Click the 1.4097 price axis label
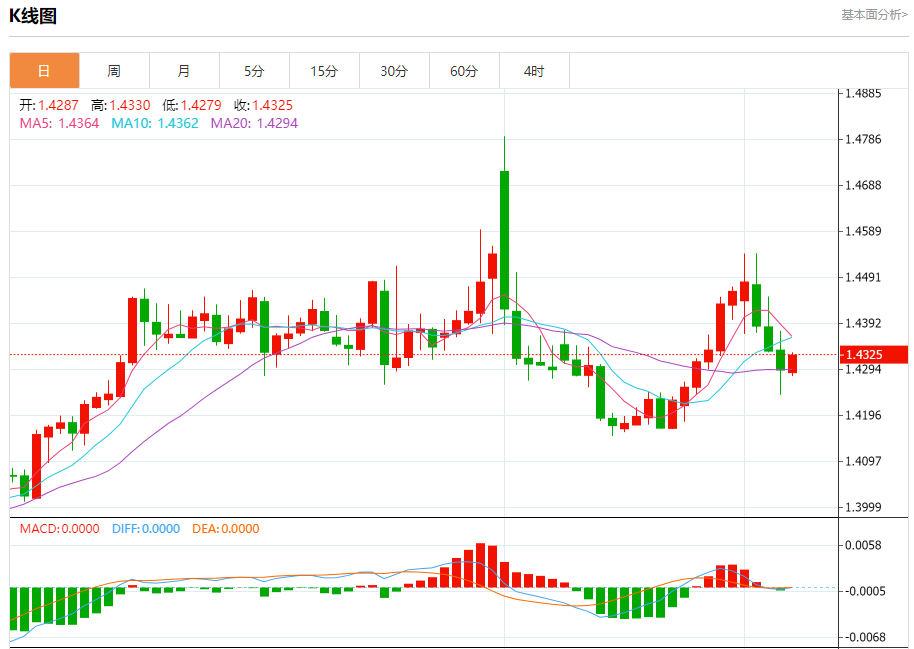 coord(863,461)
